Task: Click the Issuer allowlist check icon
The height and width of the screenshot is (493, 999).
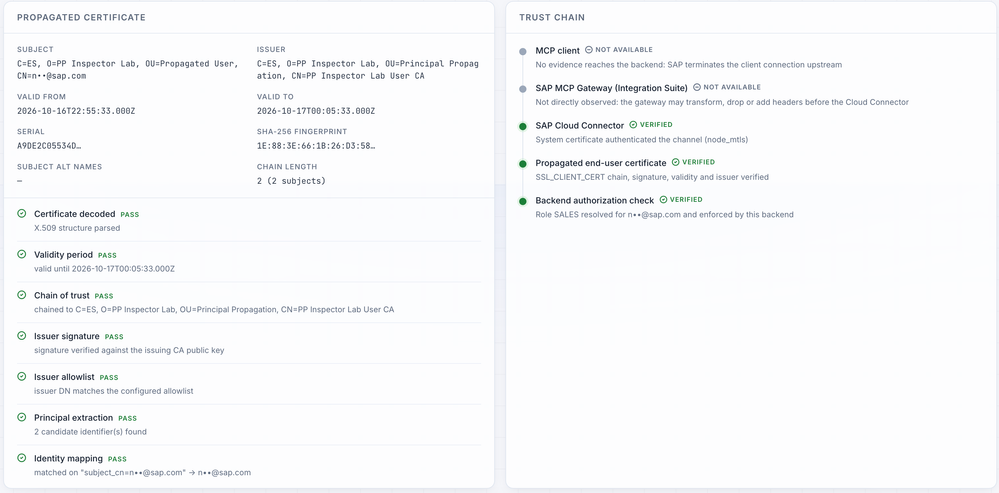Action: point(22,376)
